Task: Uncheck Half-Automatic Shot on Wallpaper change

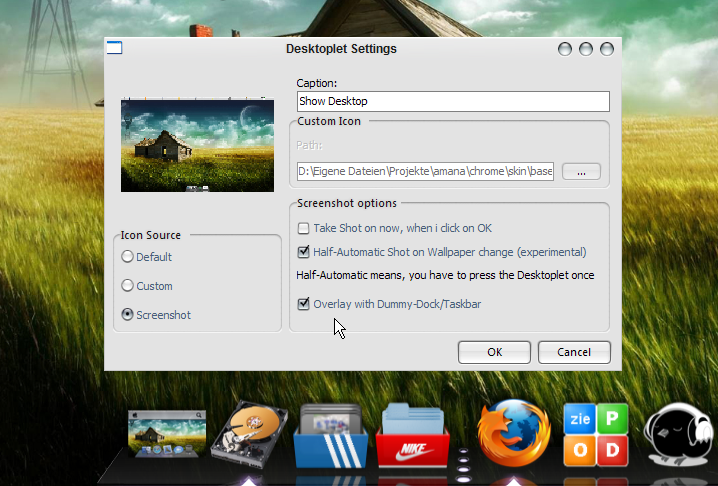Action: [304, 252]
